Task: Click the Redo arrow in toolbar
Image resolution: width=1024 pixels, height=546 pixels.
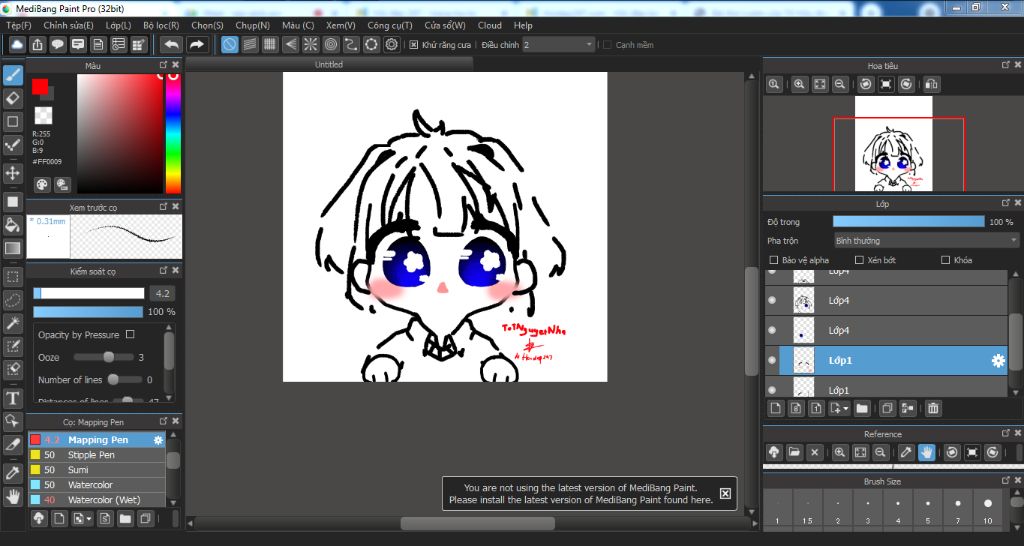Action: (x=196, y=44)
